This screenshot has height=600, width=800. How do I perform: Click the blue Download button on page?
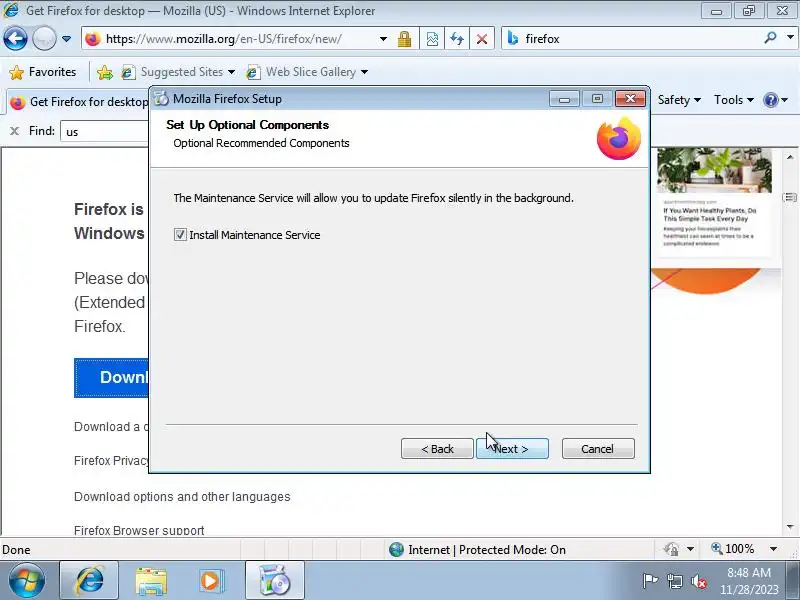(x=111, y=378)
